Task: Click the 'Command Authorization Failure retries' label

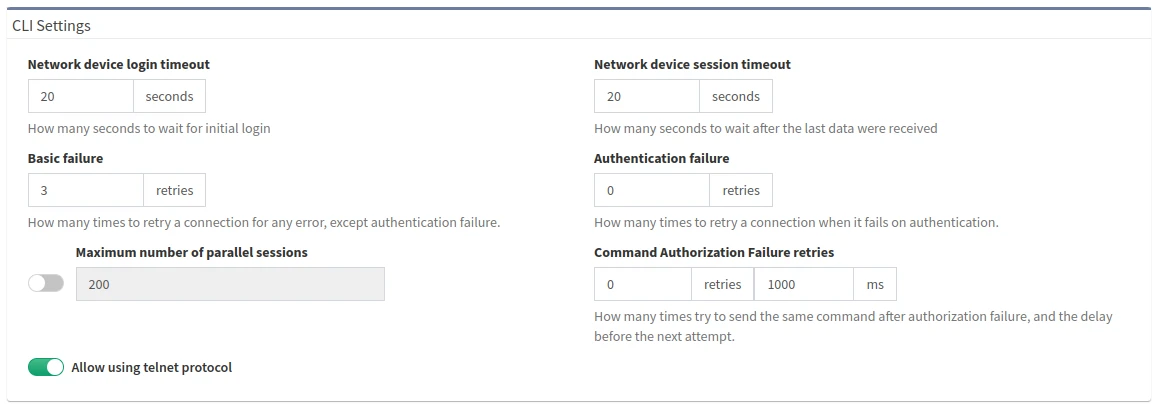Action: (713, 252)
